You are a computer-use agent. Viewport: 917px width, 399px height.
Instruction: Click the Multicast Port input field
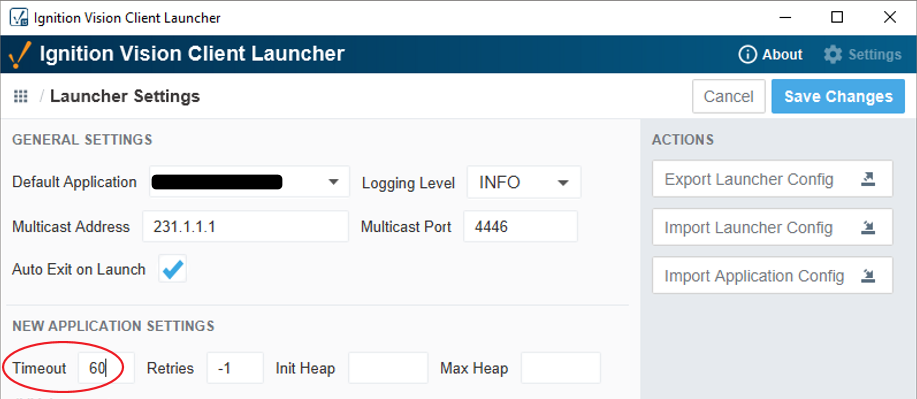(x=520, y=226)
